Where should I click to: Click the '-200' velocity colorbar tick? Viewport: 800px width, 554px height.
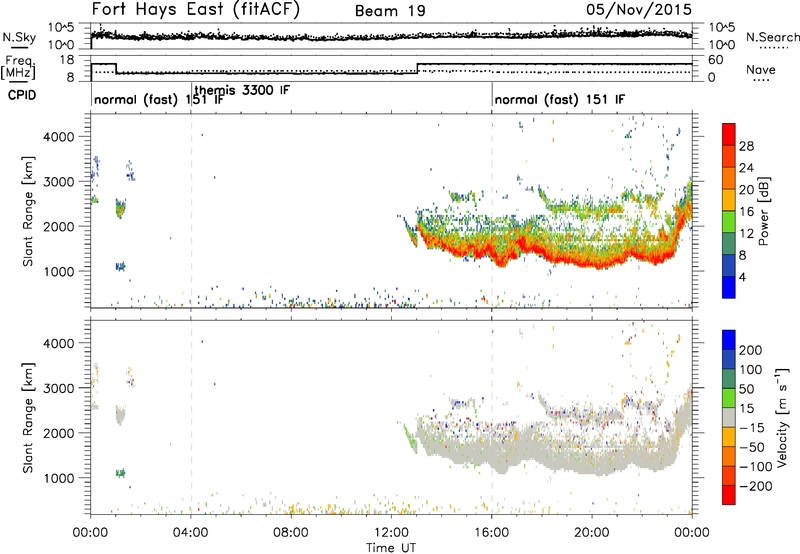[754, 486]
